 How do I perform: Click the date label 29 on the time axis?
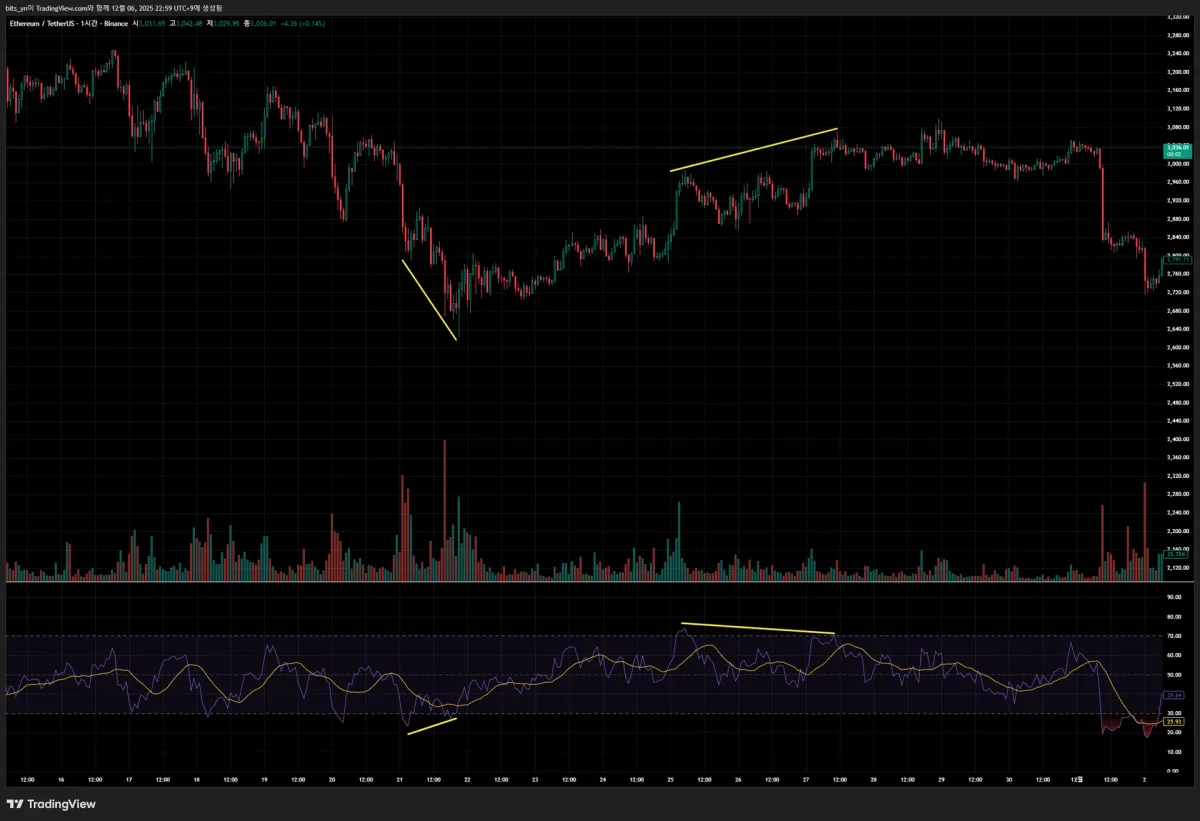pos(942,779)
